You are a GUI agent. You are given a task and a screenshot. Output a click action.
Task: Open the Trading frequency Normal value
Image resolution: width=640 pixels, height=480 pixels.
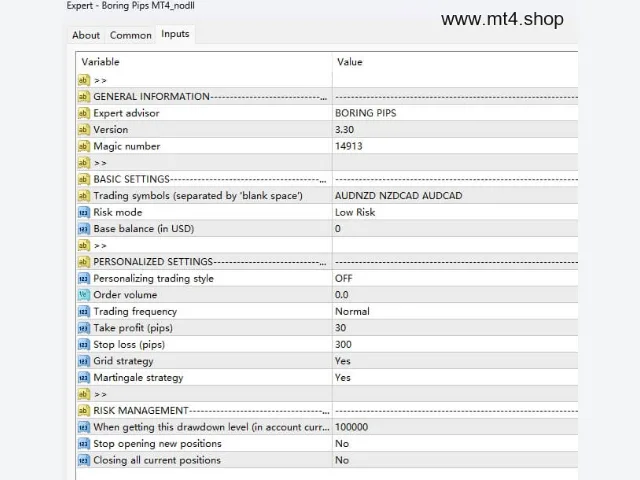point(352,311)
